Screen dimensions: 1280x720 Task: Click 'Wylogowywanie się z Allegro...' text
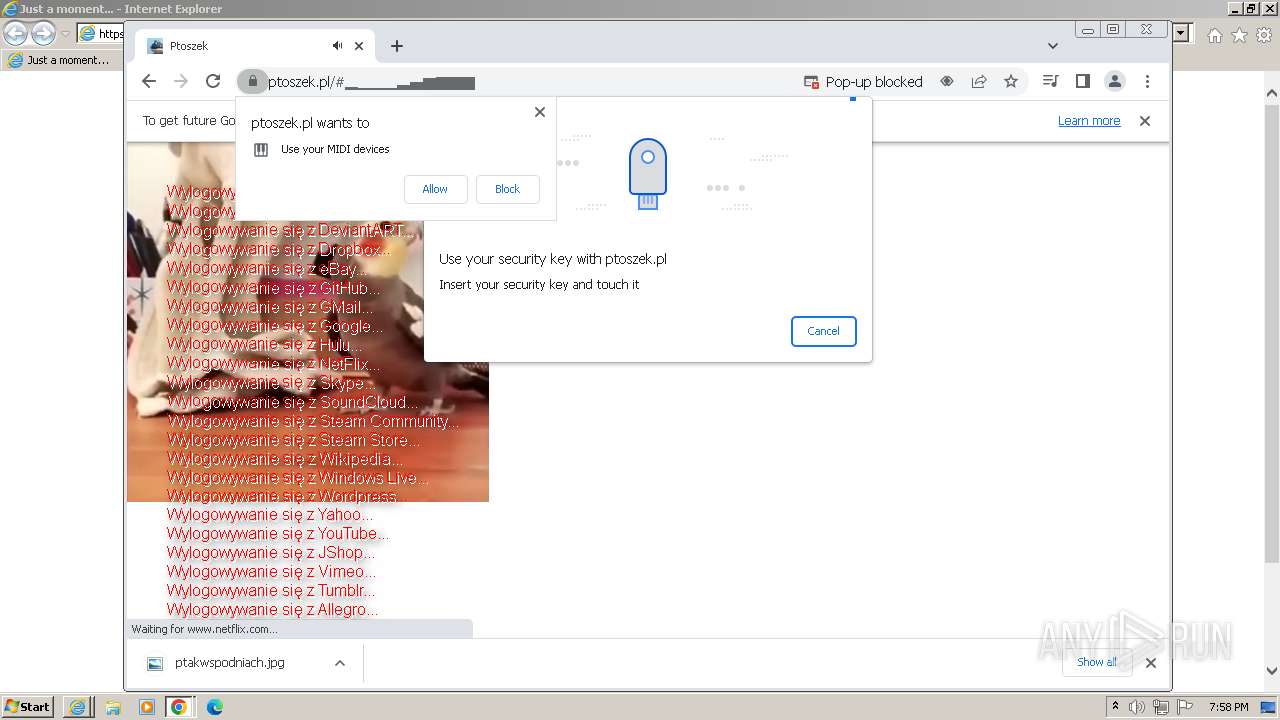273,610
